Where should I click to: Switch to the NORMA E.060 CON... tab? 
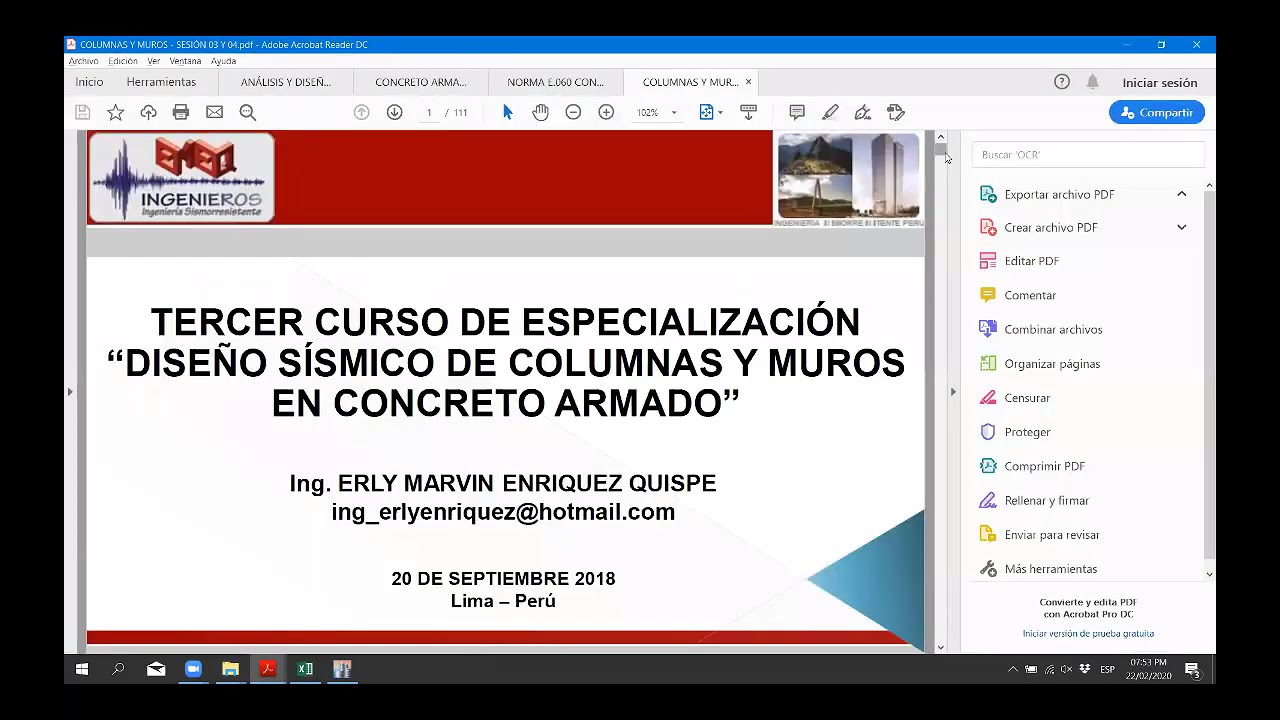point(555,82)
